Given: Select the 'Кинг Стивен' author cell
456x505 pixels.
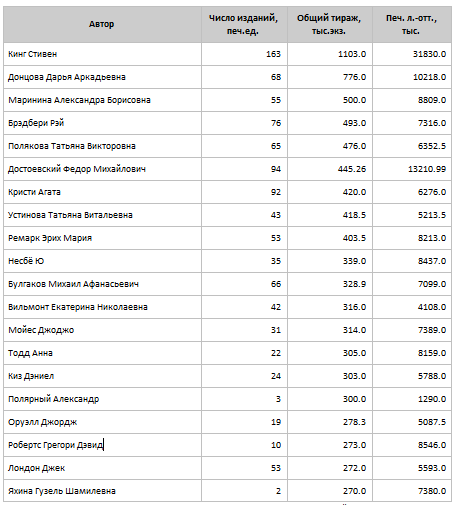Looking at the screenshot, I should tap(102, 54).
